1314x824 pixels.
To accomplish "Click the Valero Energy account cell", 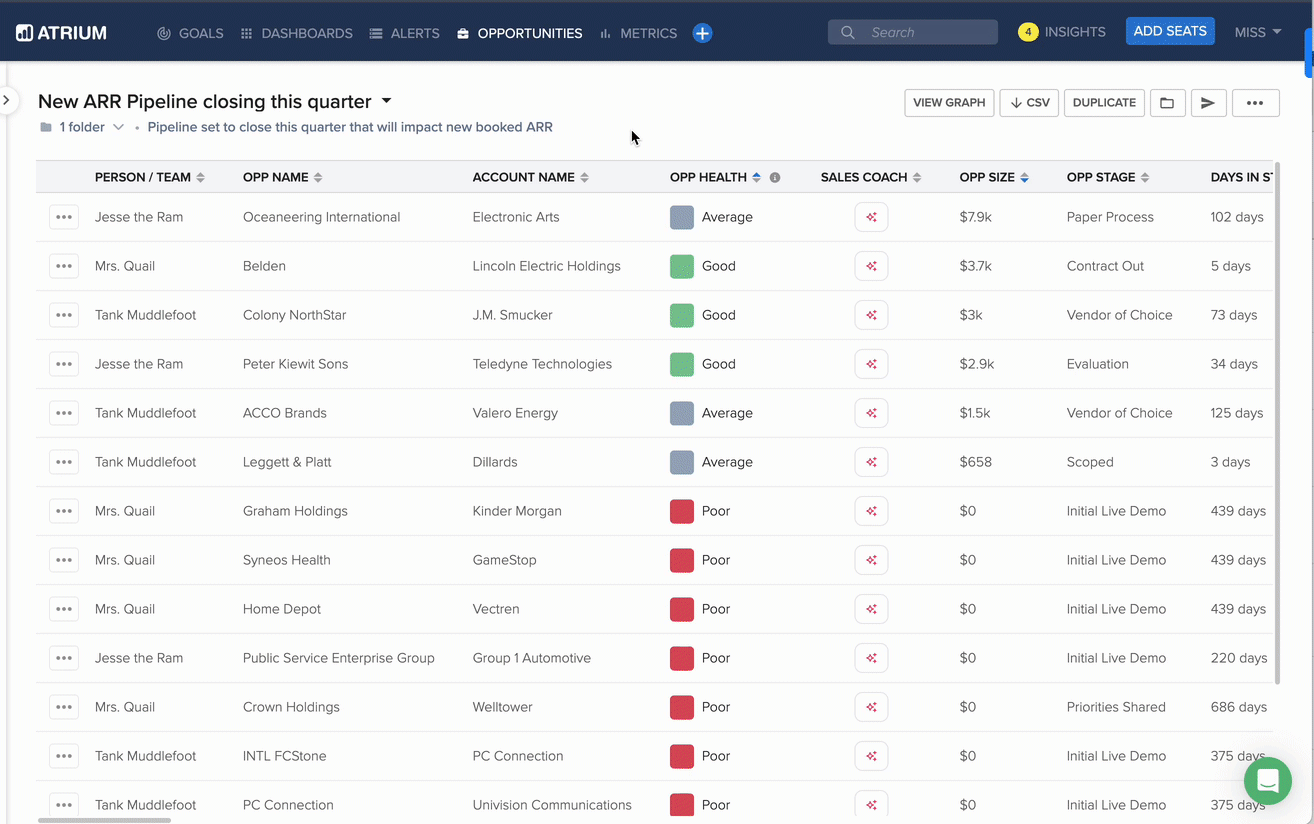I will pos(515,413).
